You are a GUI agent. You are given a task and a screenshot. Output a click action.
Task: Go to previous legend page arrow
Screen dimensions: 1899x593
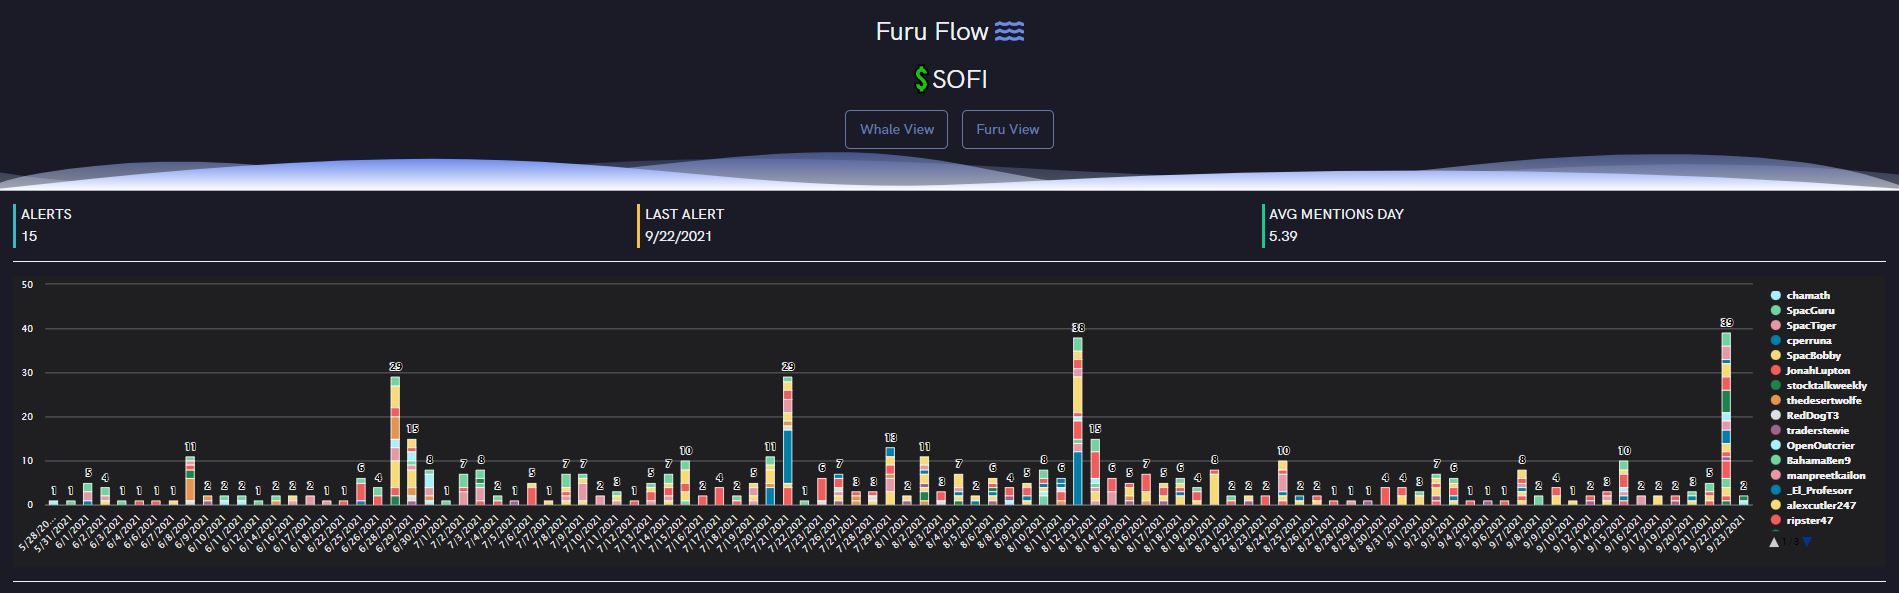(x=1774, y=541)
